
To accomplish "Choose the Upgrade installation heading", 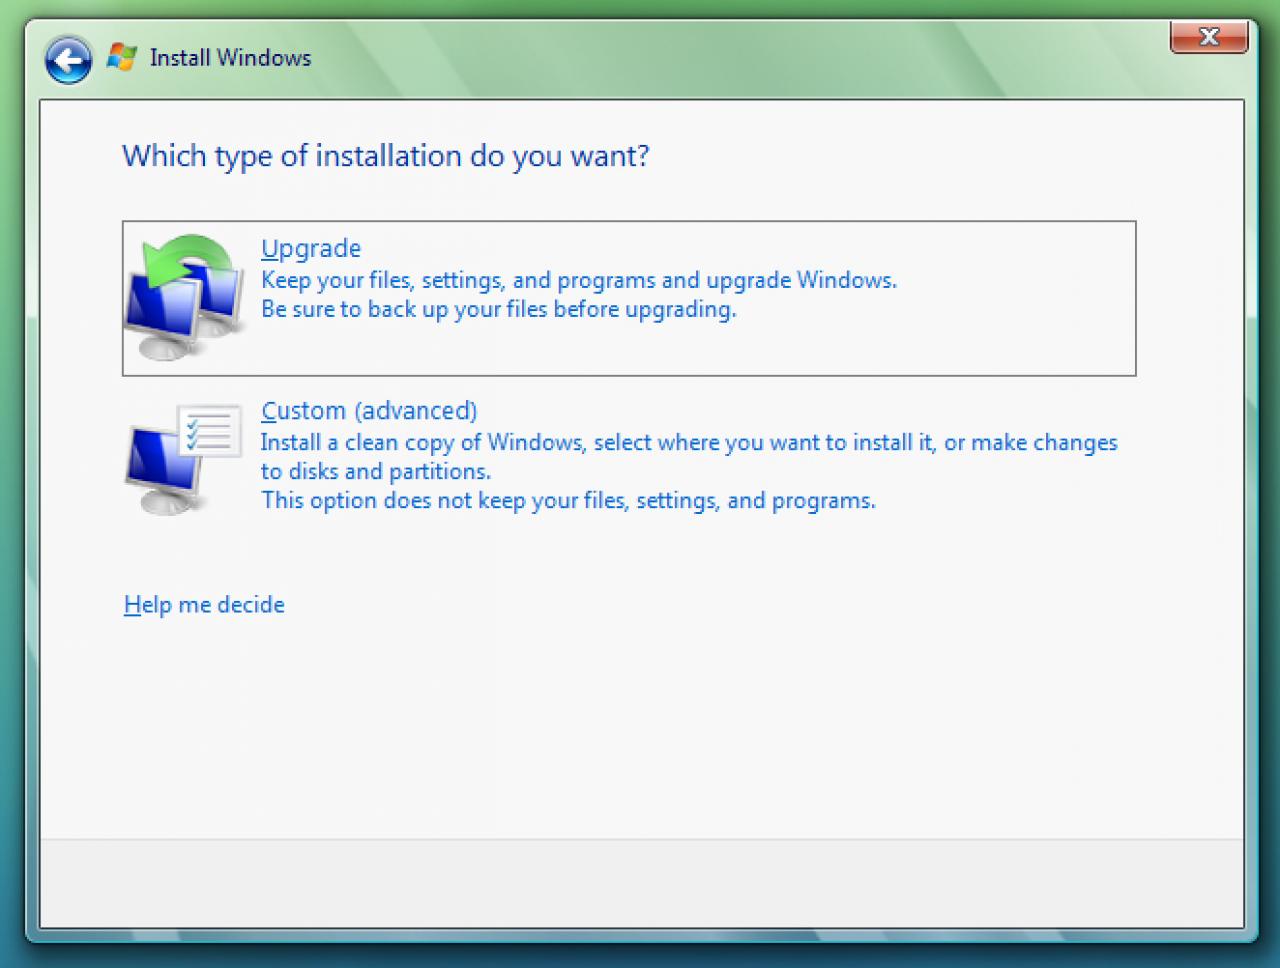I will pos(311,248).
